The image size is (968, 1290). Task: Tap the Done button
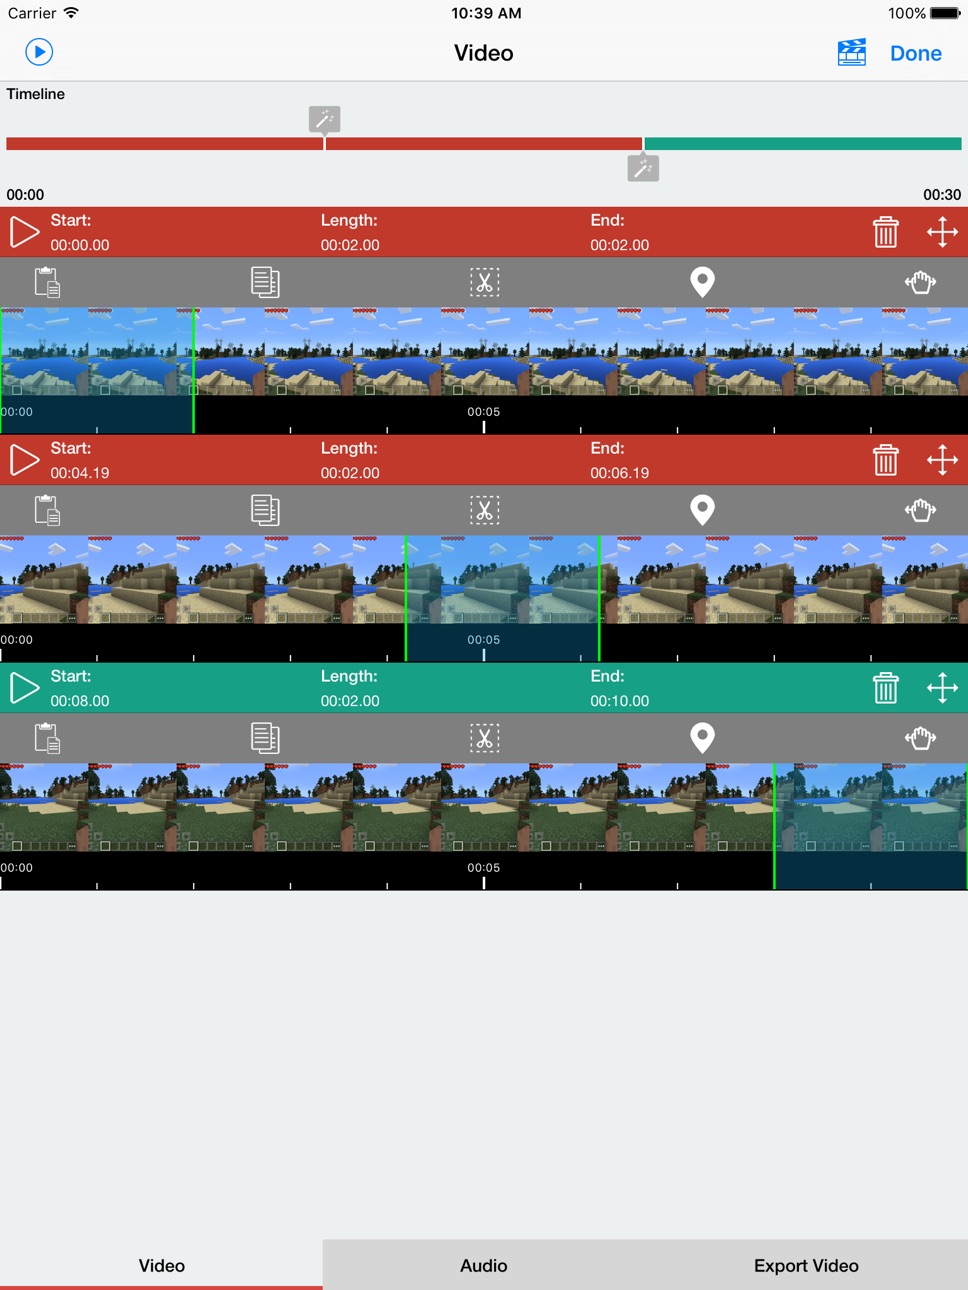916,53
